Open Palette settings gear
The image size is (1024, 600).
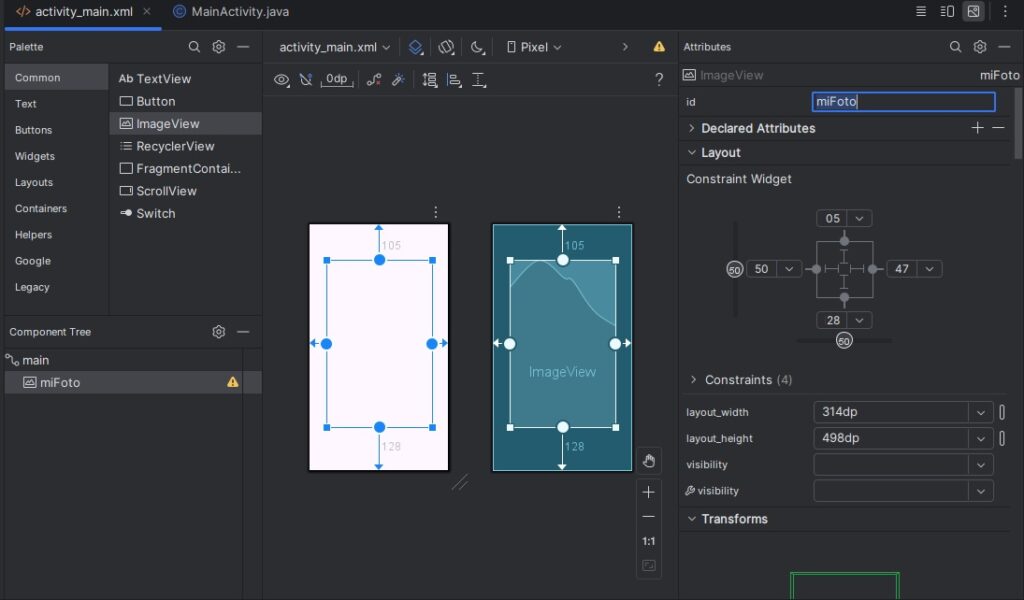pos(219,47)
